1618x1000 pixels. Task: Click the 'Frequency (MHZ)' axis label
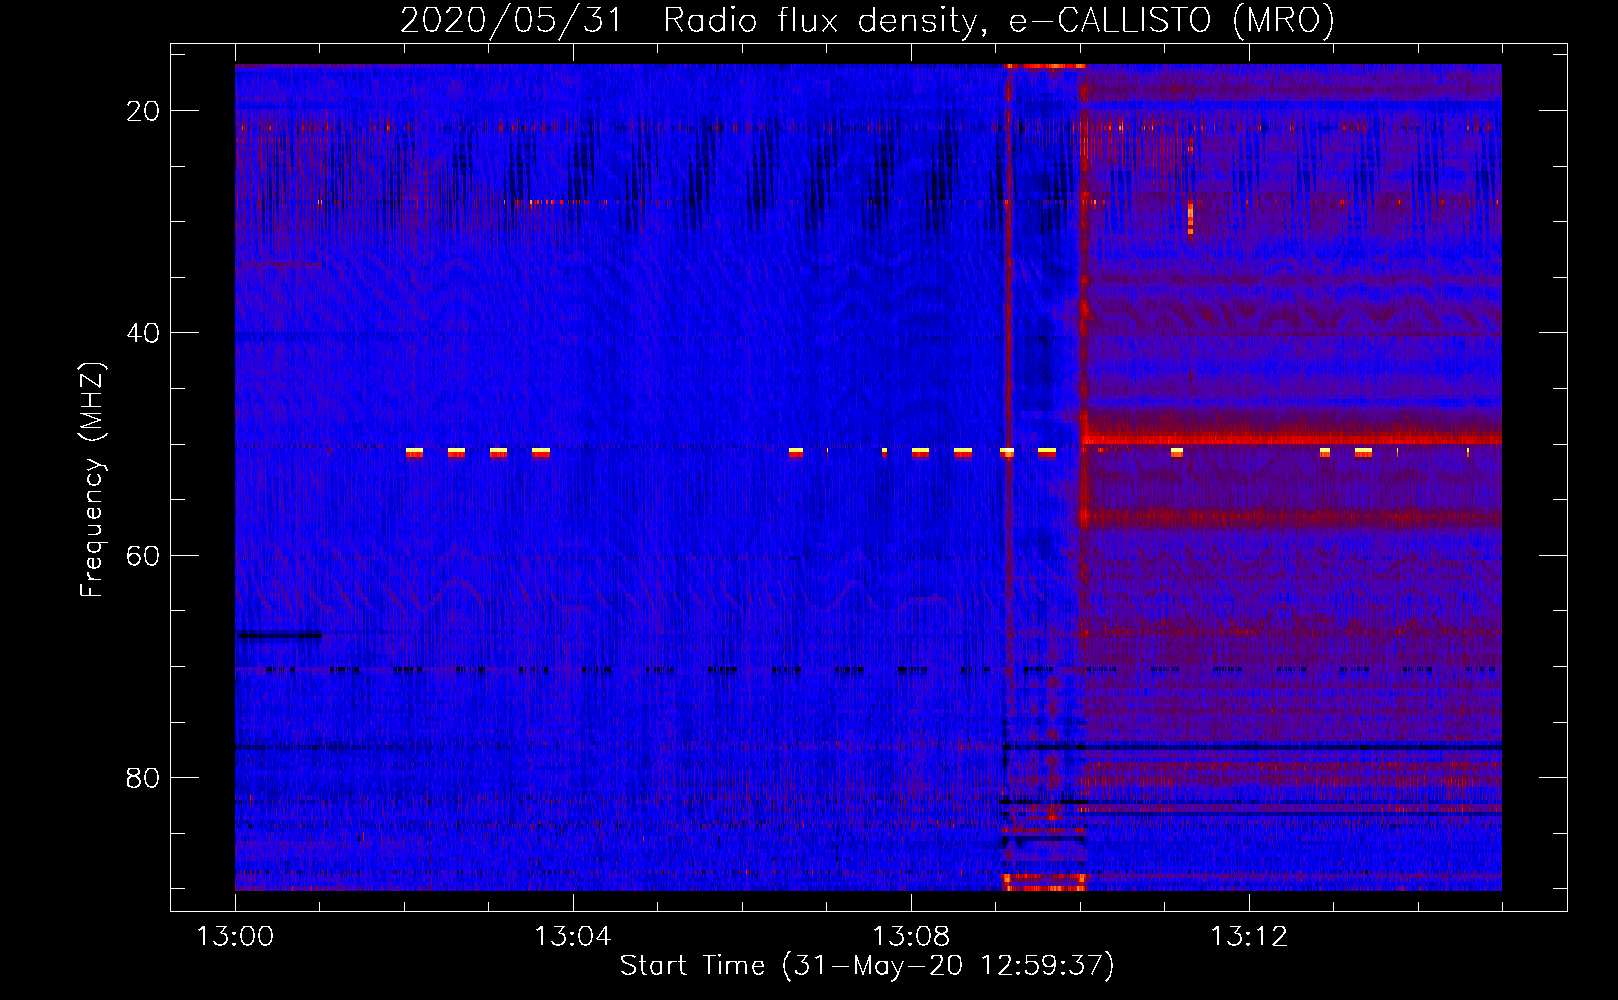pyautogui.click(x=92, y=479)
